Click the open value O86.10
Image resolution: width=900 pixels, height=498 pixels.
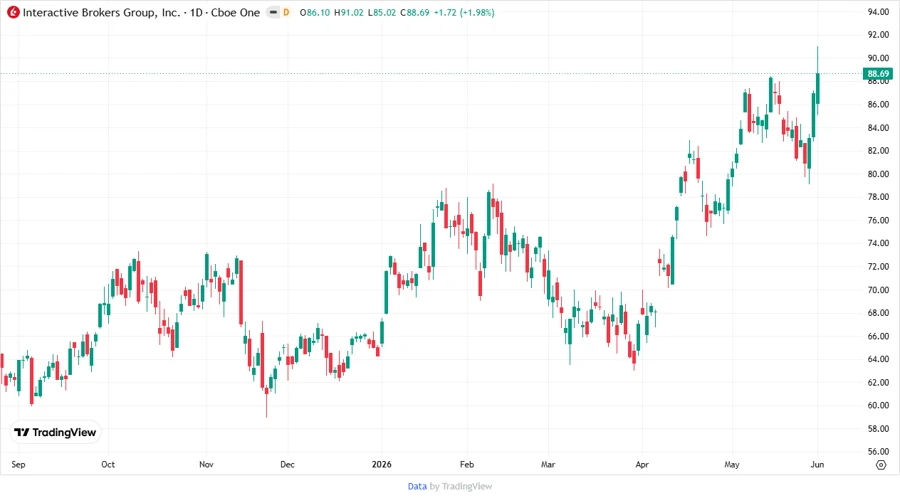pyautogui.click(x=315, y=12)
